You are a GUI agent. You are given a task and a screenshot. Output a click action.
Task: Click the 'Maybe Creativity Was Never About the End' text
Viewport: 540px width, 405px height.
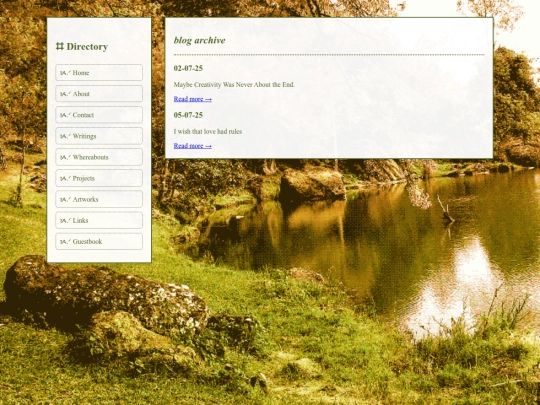pos(234,85)
